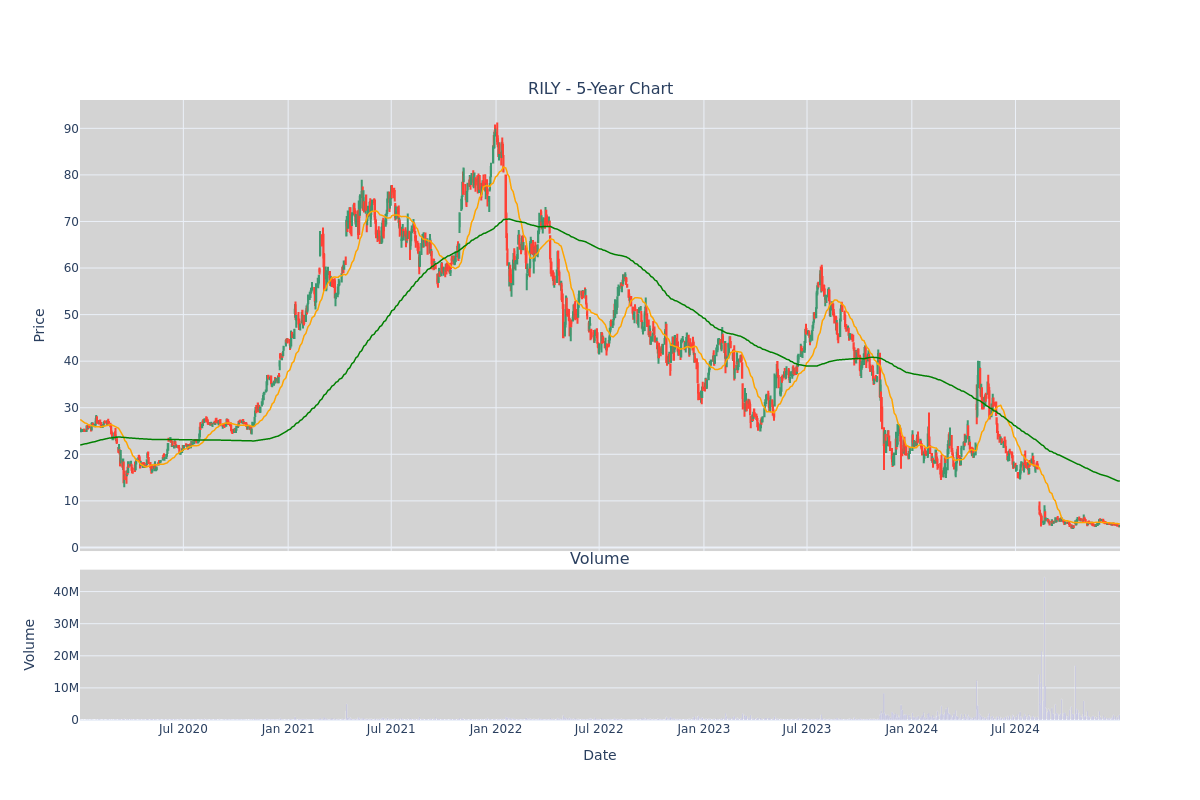This screenshot has width=1200, height=800.
Task: Select the rotated "Volume" y-axis label
Action: (x=31, y=644)
